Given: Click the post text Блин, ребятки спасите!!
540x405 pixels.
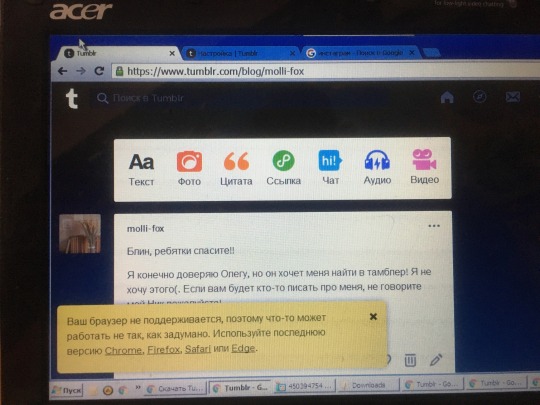Looking at the screenshot, I should pos(180,251).
